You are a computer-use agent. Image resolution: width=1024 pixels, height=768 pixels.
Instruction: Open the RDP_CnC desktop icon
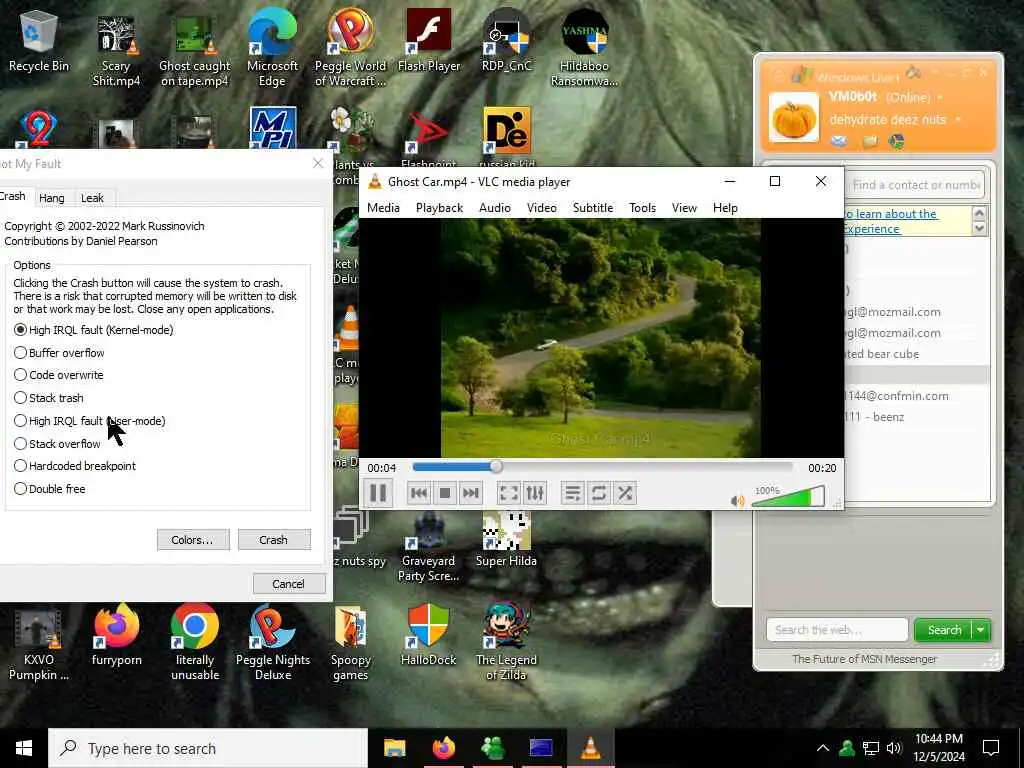(x=506, y=42)
